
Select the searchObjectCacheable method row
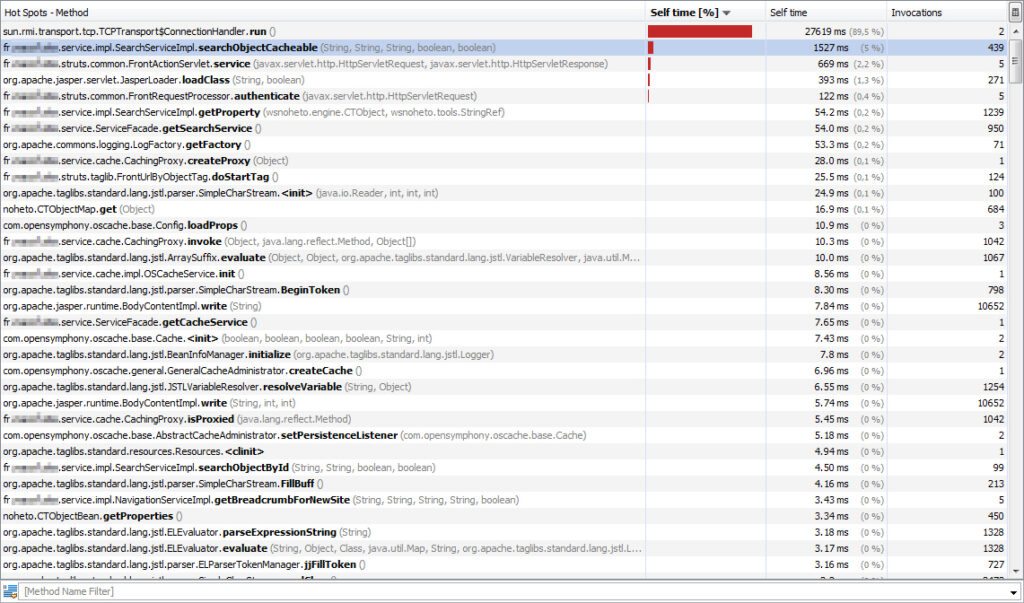click(504, 48)
